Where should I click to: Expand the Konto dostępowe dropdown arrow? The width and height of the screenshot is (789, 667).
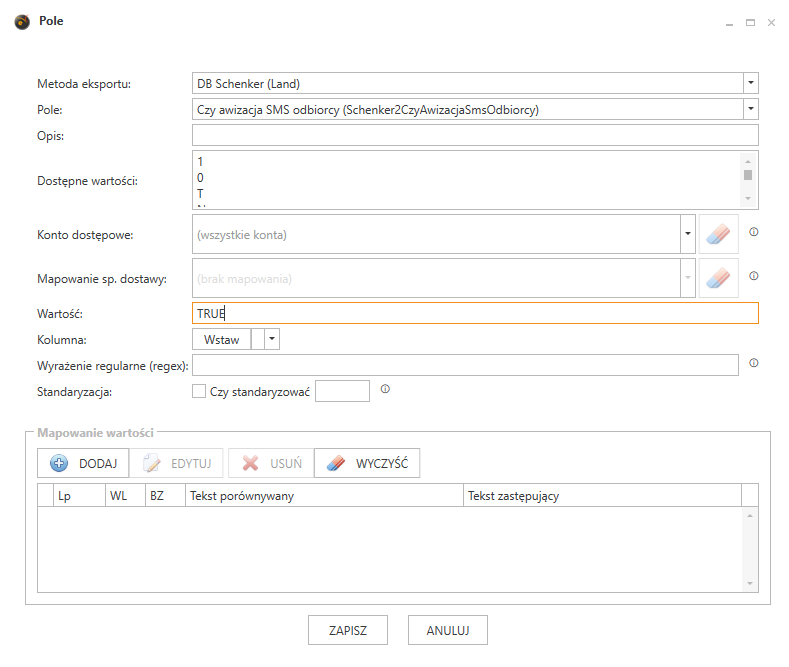tap(688, 234)
